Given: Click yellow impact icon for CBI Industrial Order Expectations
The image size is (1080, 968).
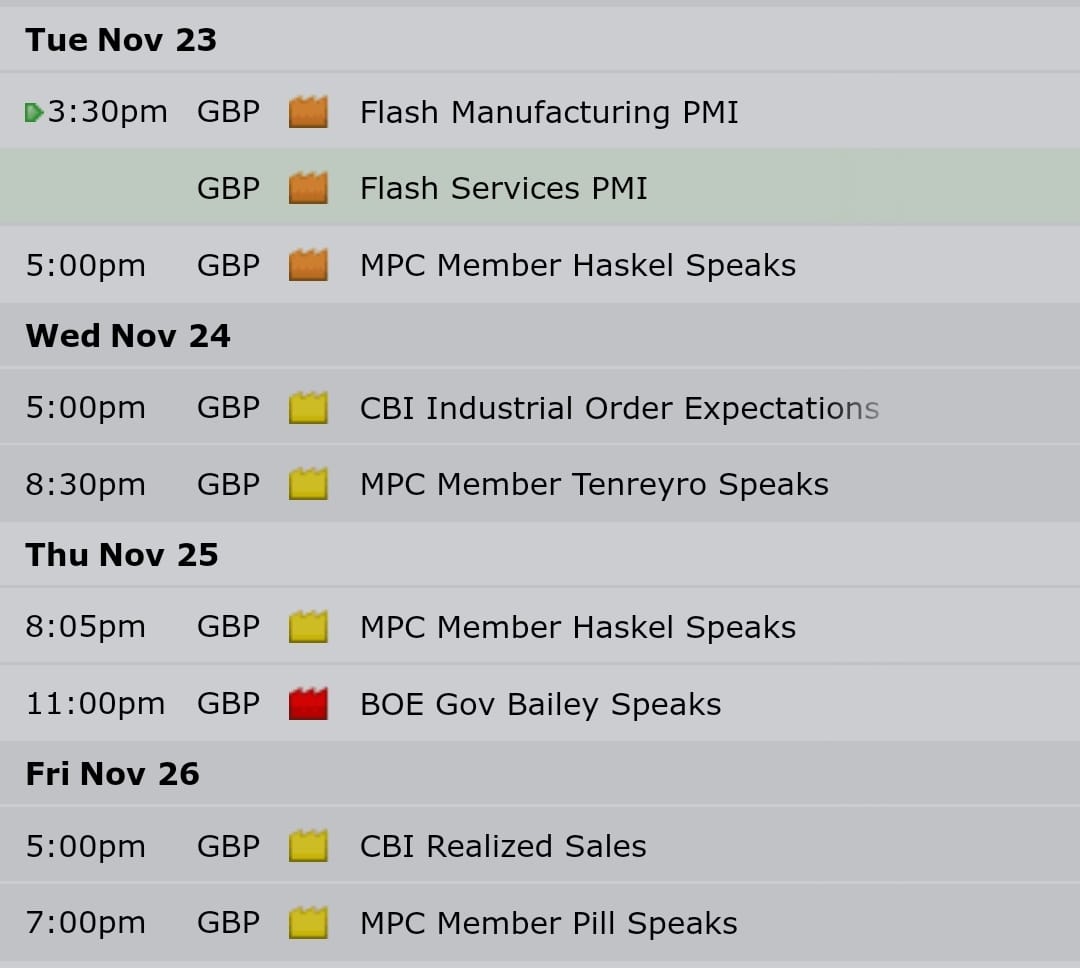Looking at the screenshot, I should point(308,408).
